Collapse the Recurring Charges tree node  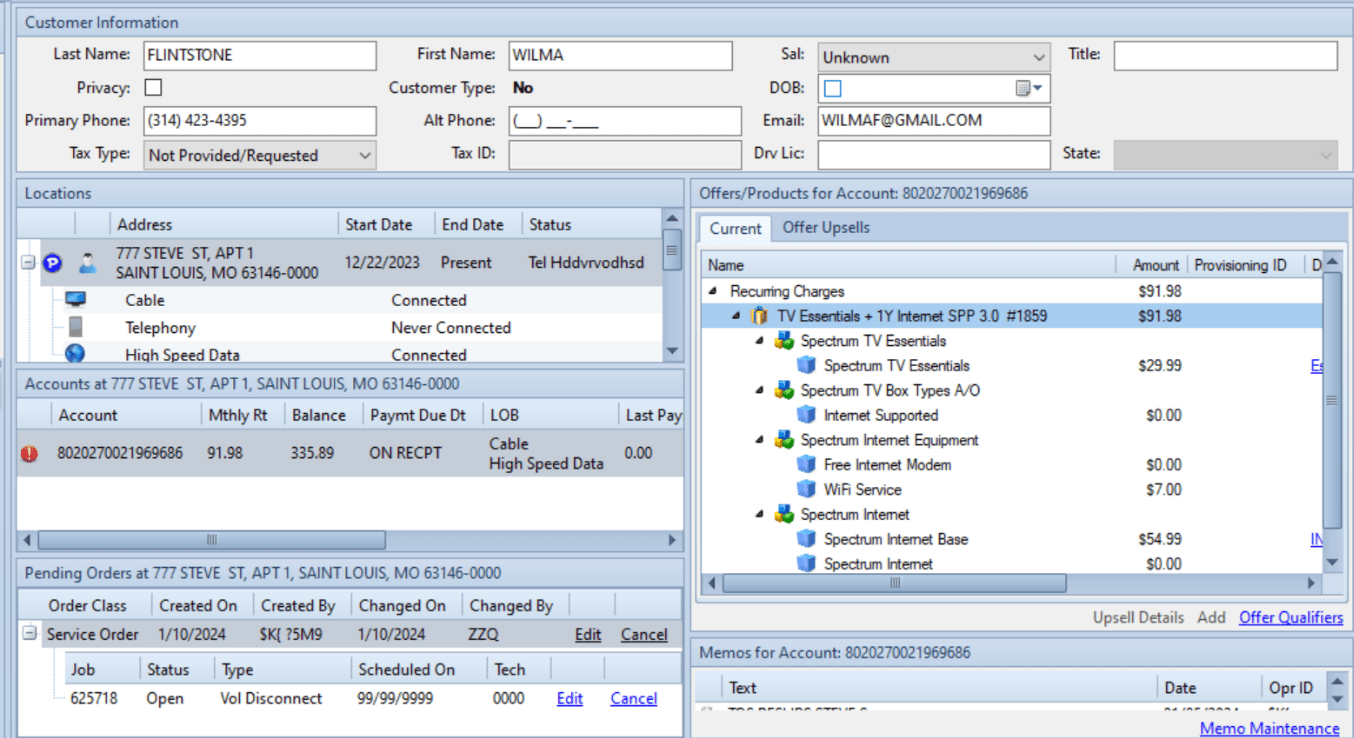tap(713, 291)
